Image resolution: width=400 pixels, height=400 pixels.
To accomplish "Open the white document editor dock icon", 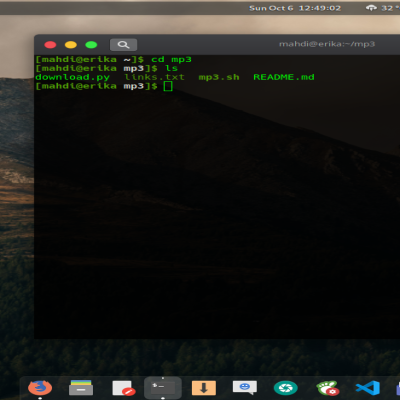I will (x=124, y=388).
